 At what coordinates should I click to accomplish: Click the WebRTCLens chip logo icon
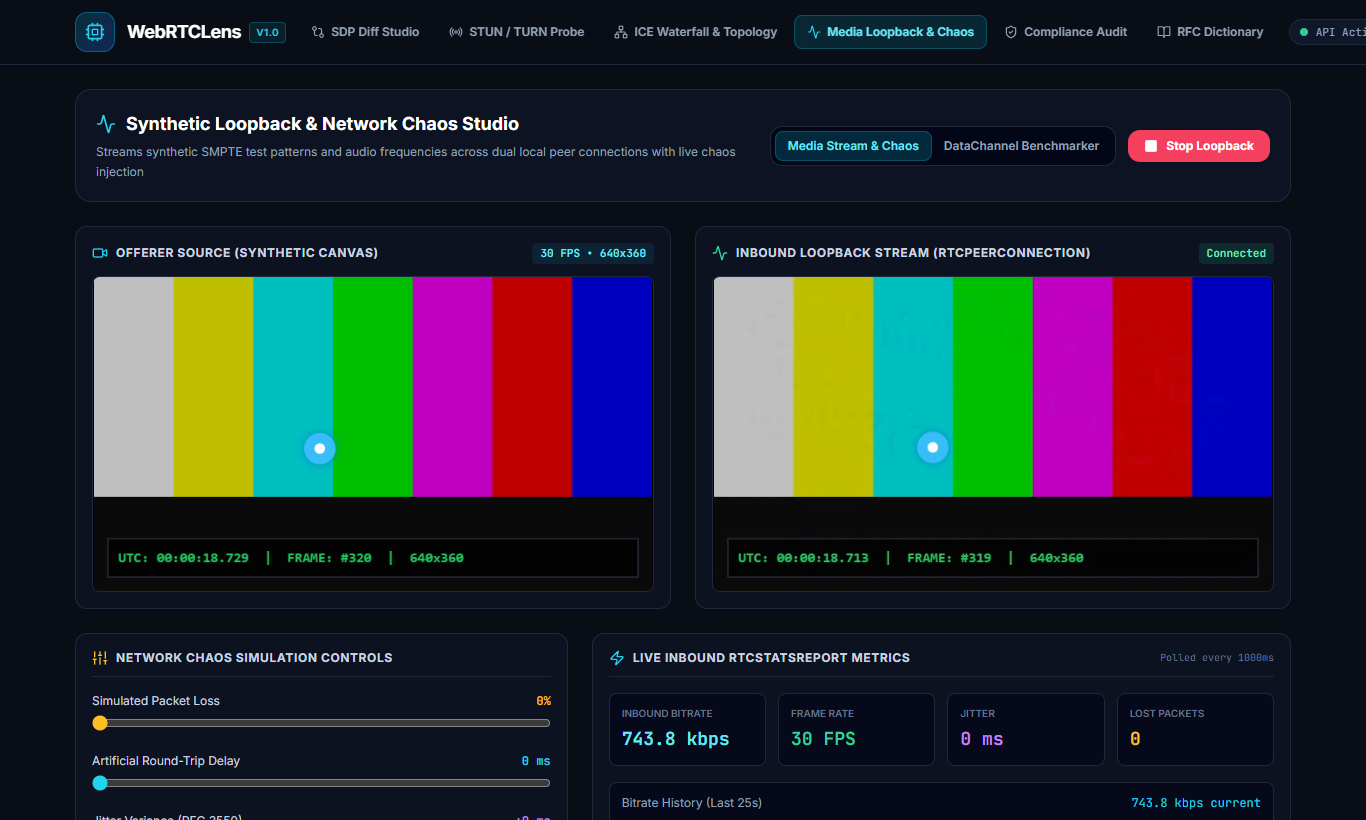pos(95,32)
